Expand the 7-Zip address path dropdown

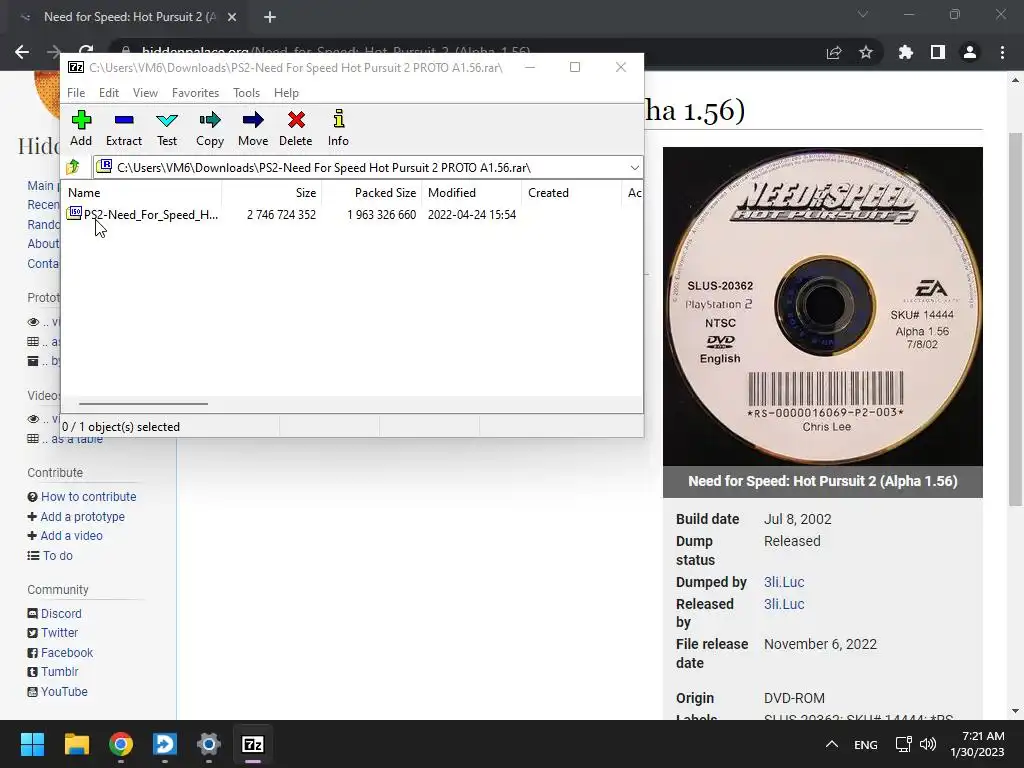click(x=634, y=168)
